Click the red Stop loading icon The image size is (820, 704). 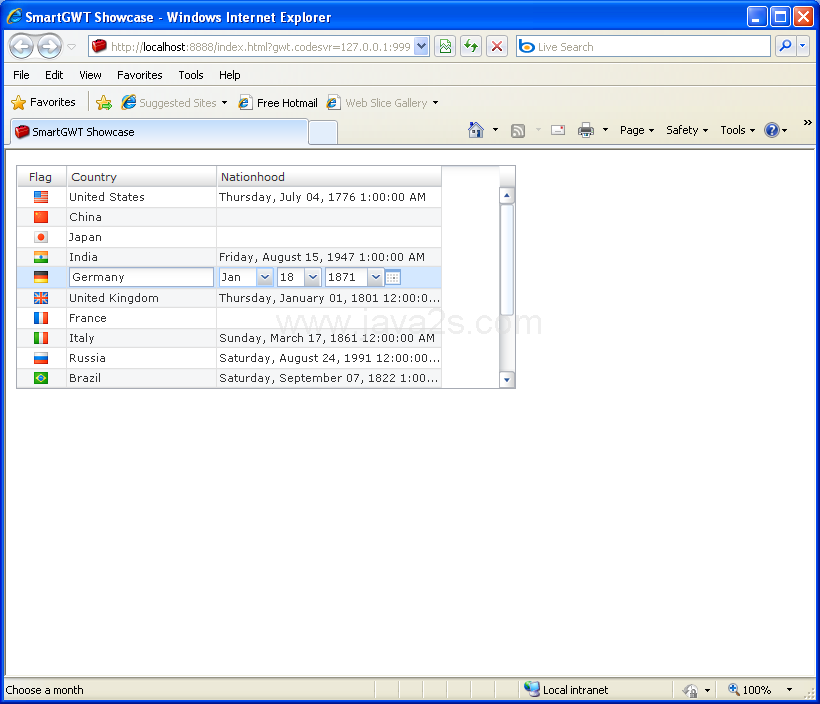click(497, 47)
